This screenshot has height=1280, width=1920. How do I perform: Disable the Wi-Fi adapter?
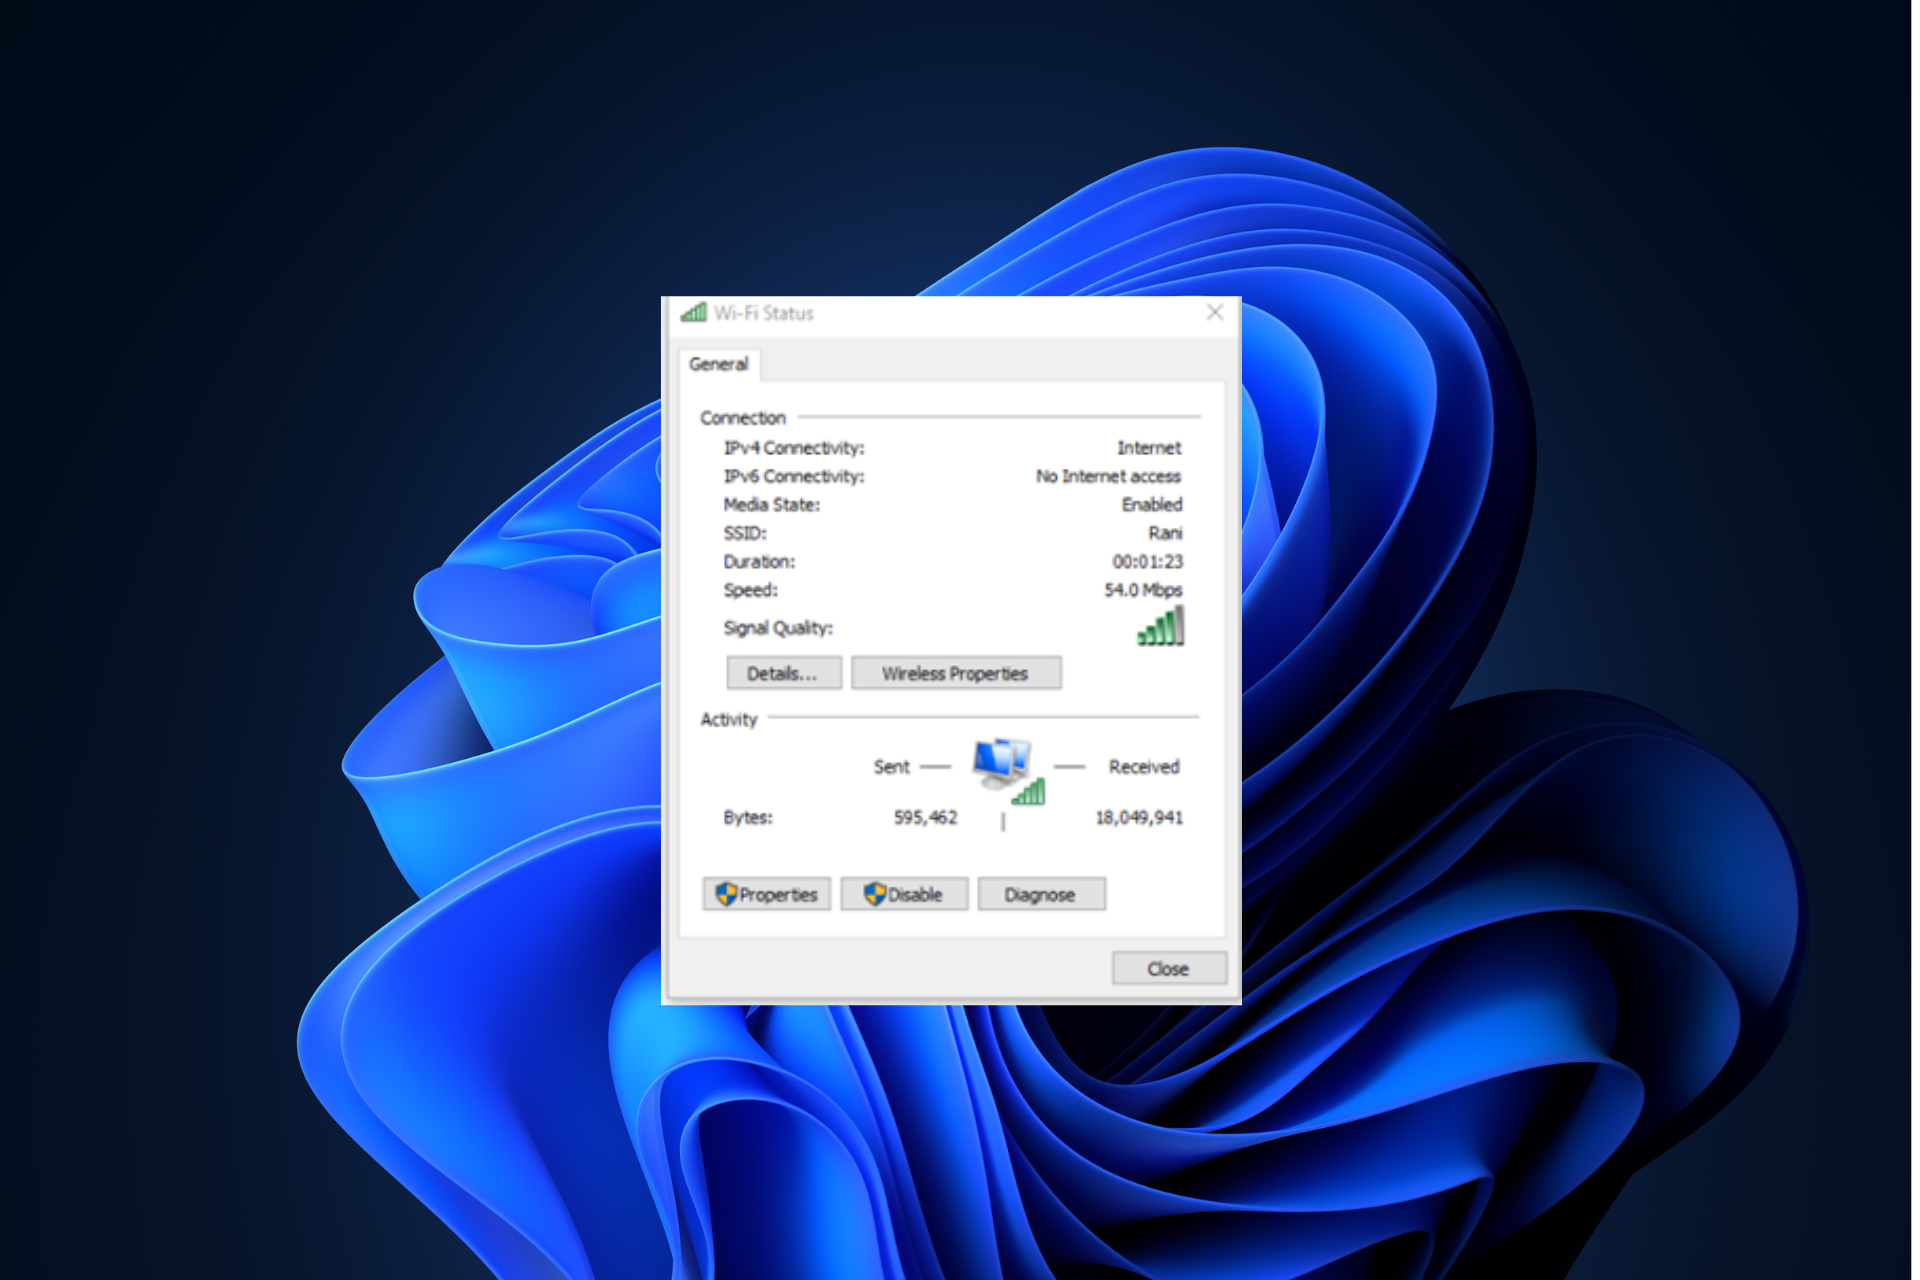(x=903, y=894)
